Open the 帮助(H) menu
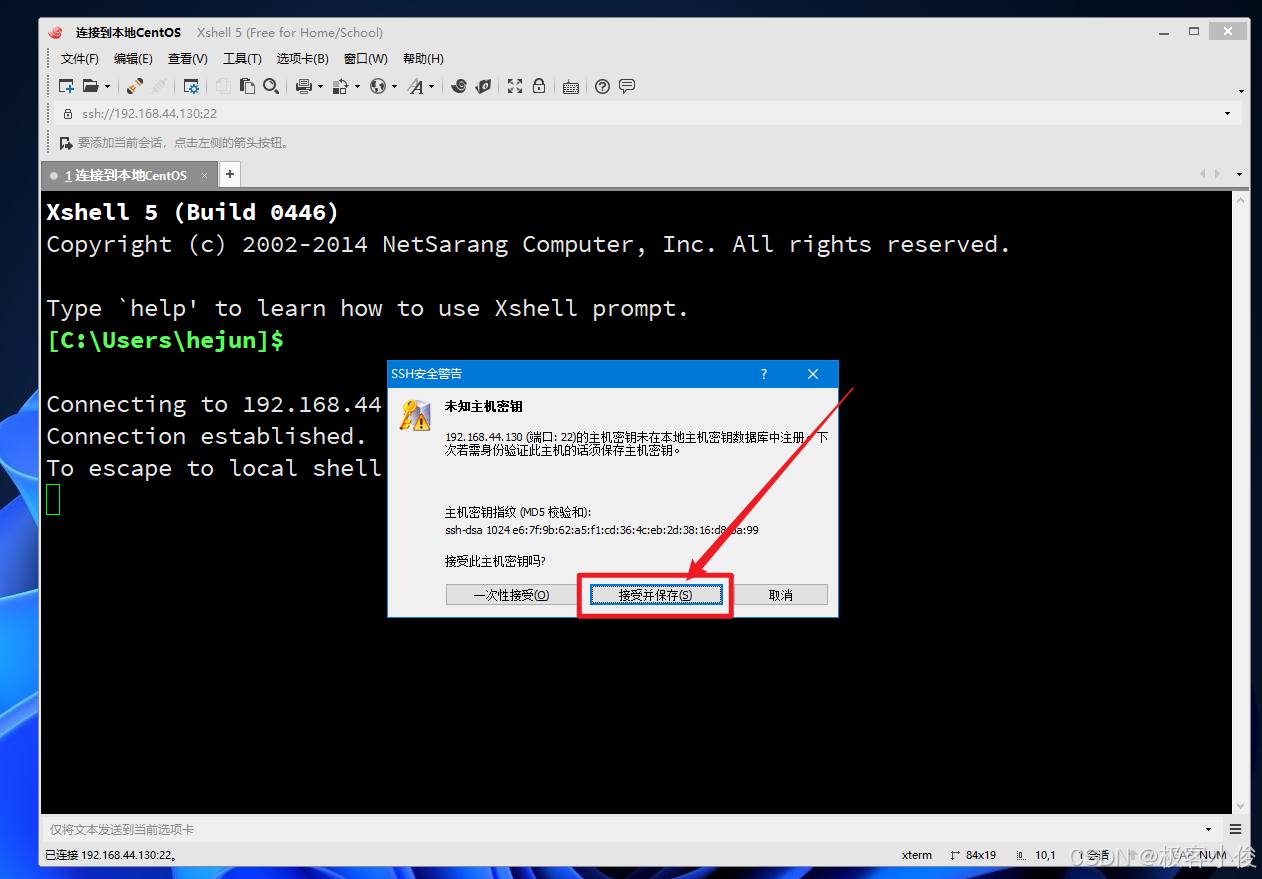Screen dimensions: 1262x879 tap(423, 59)
